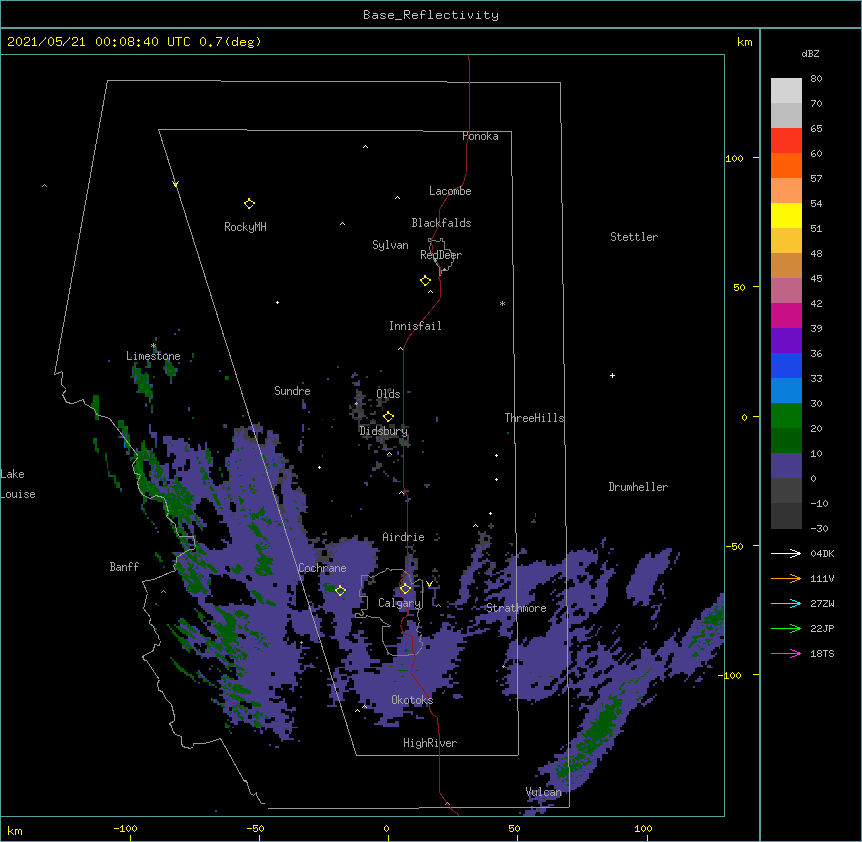
Task: Click the Base_Reflectivity title text
Action: tap(431, 15)
